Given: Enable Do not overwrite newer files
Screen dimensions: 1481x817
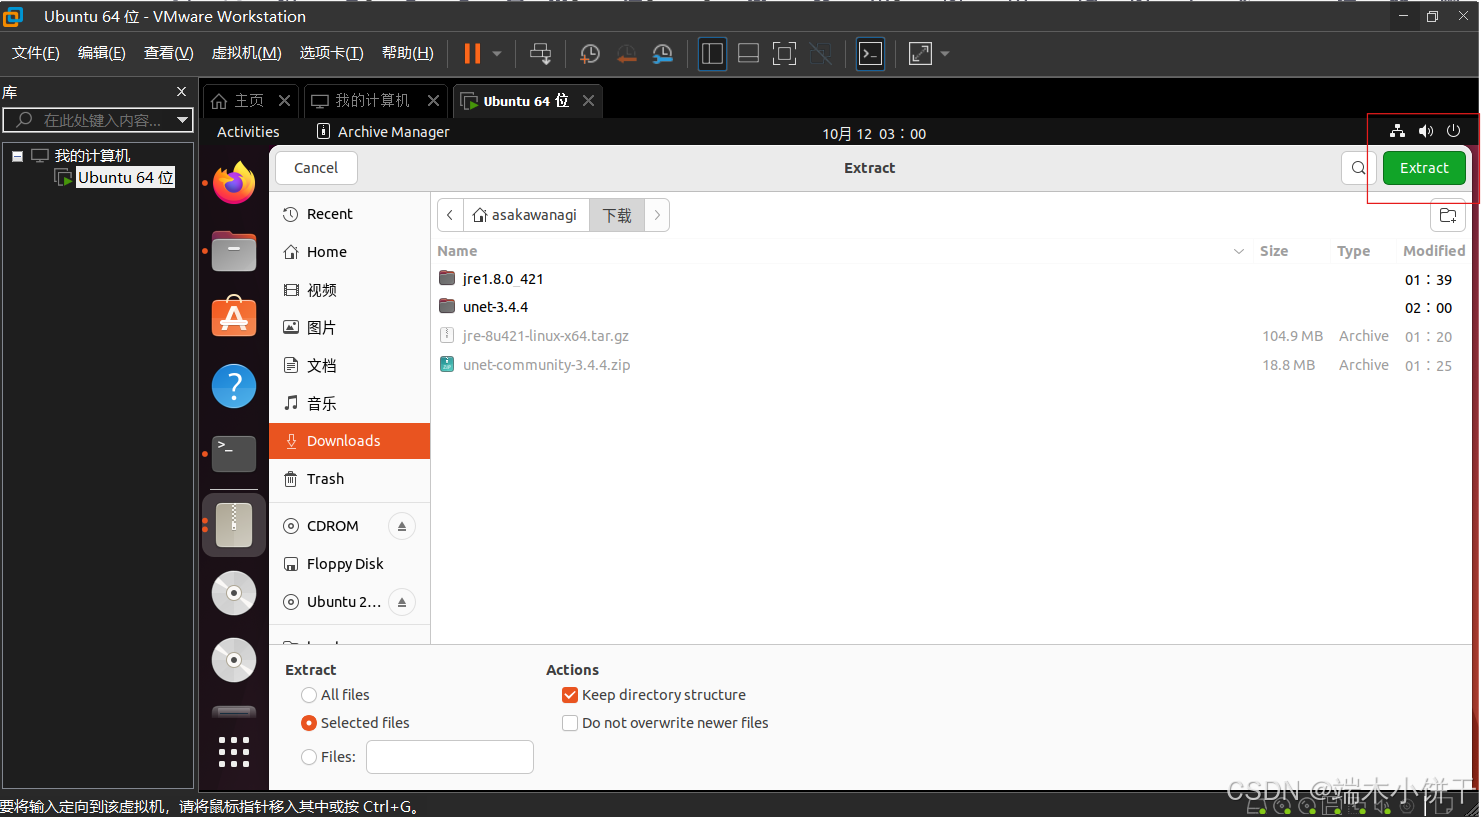Looking at the screenshot, I should [570, 723].
